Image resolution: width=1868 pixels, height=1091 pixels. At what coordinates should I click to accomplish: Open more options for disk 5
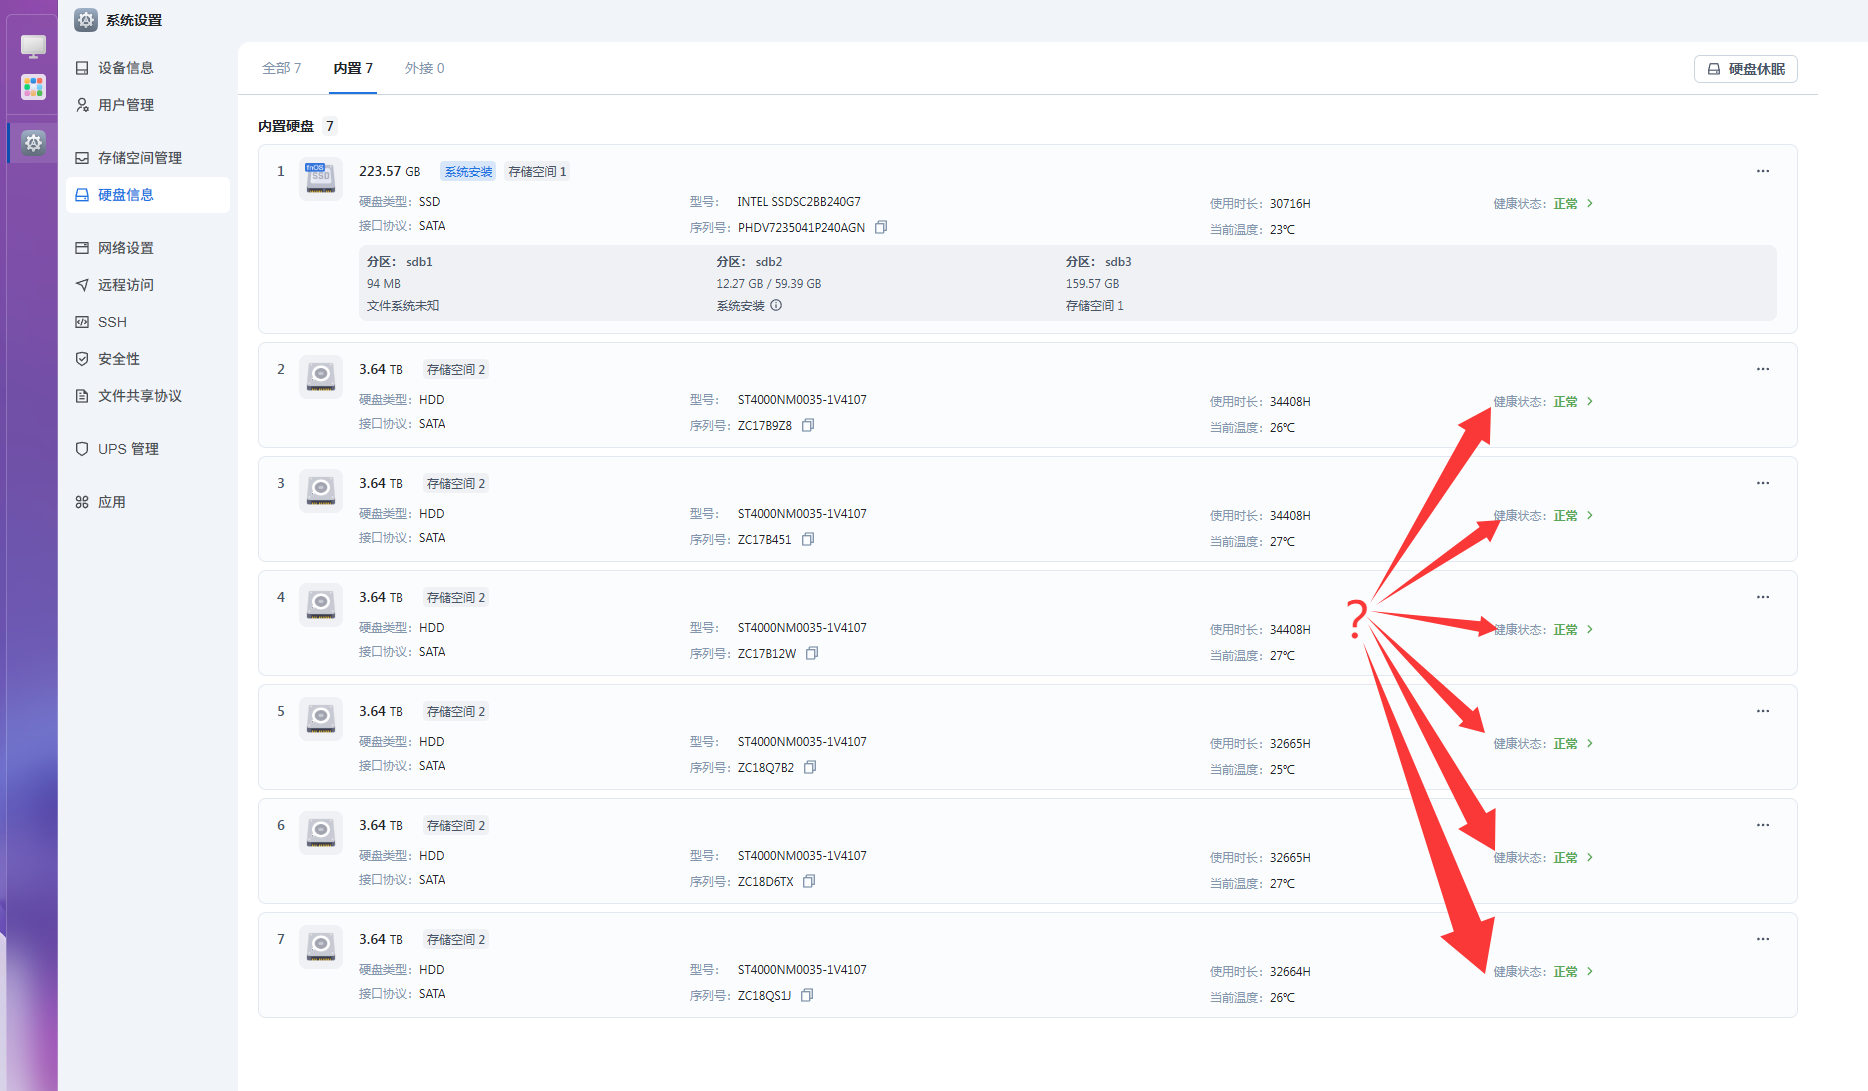pos(1763,711)
